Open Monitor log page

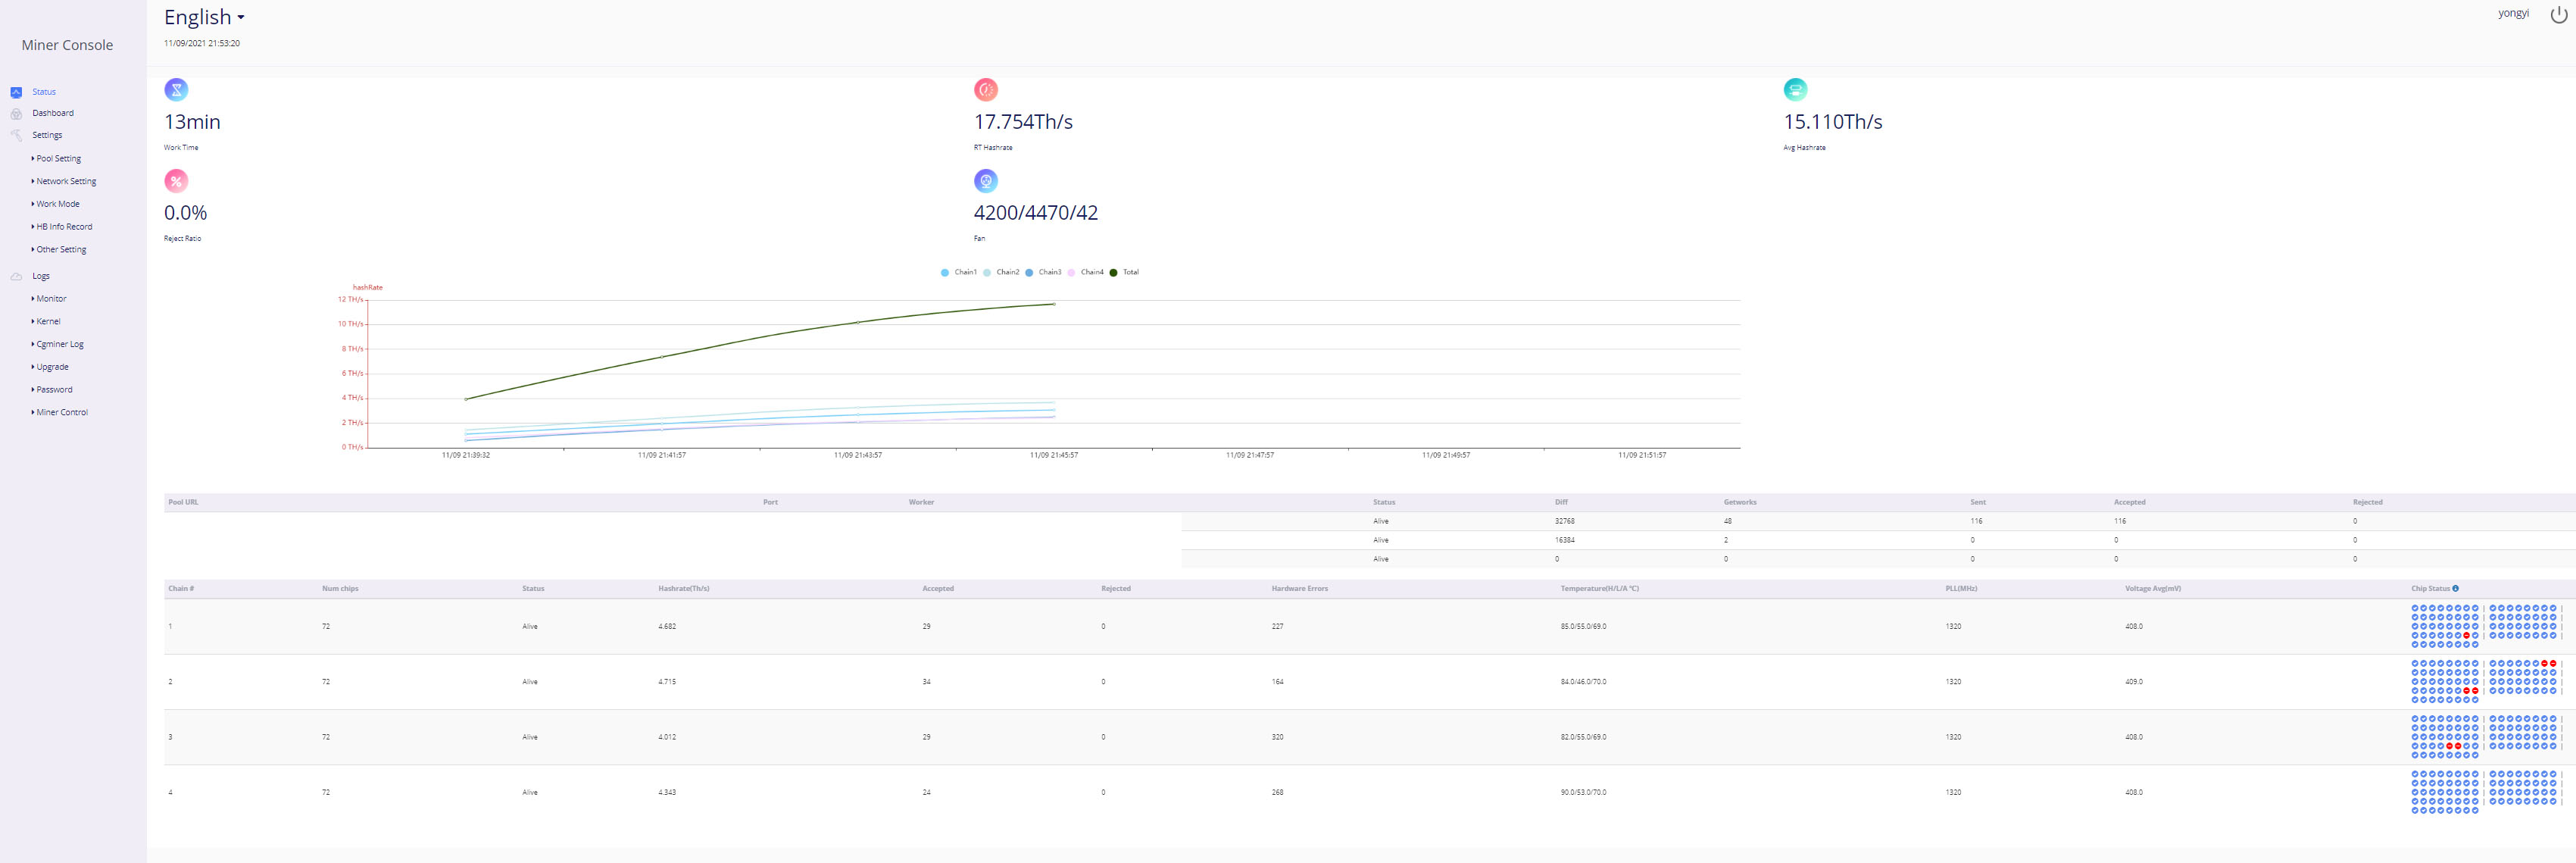(x=49, y=299)
